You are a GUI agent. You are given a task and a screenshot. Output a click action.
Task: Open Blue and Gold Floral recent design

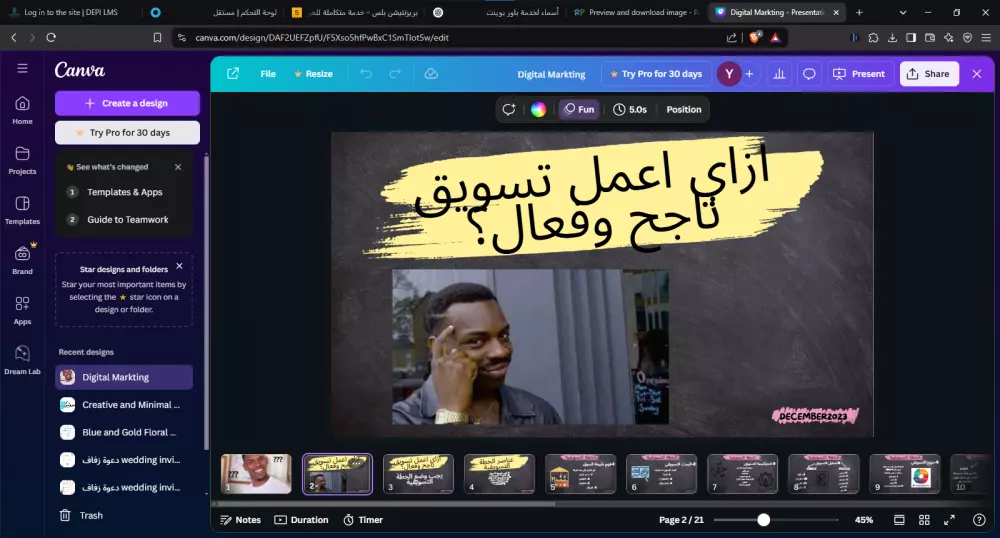click(x=124, y=432)
